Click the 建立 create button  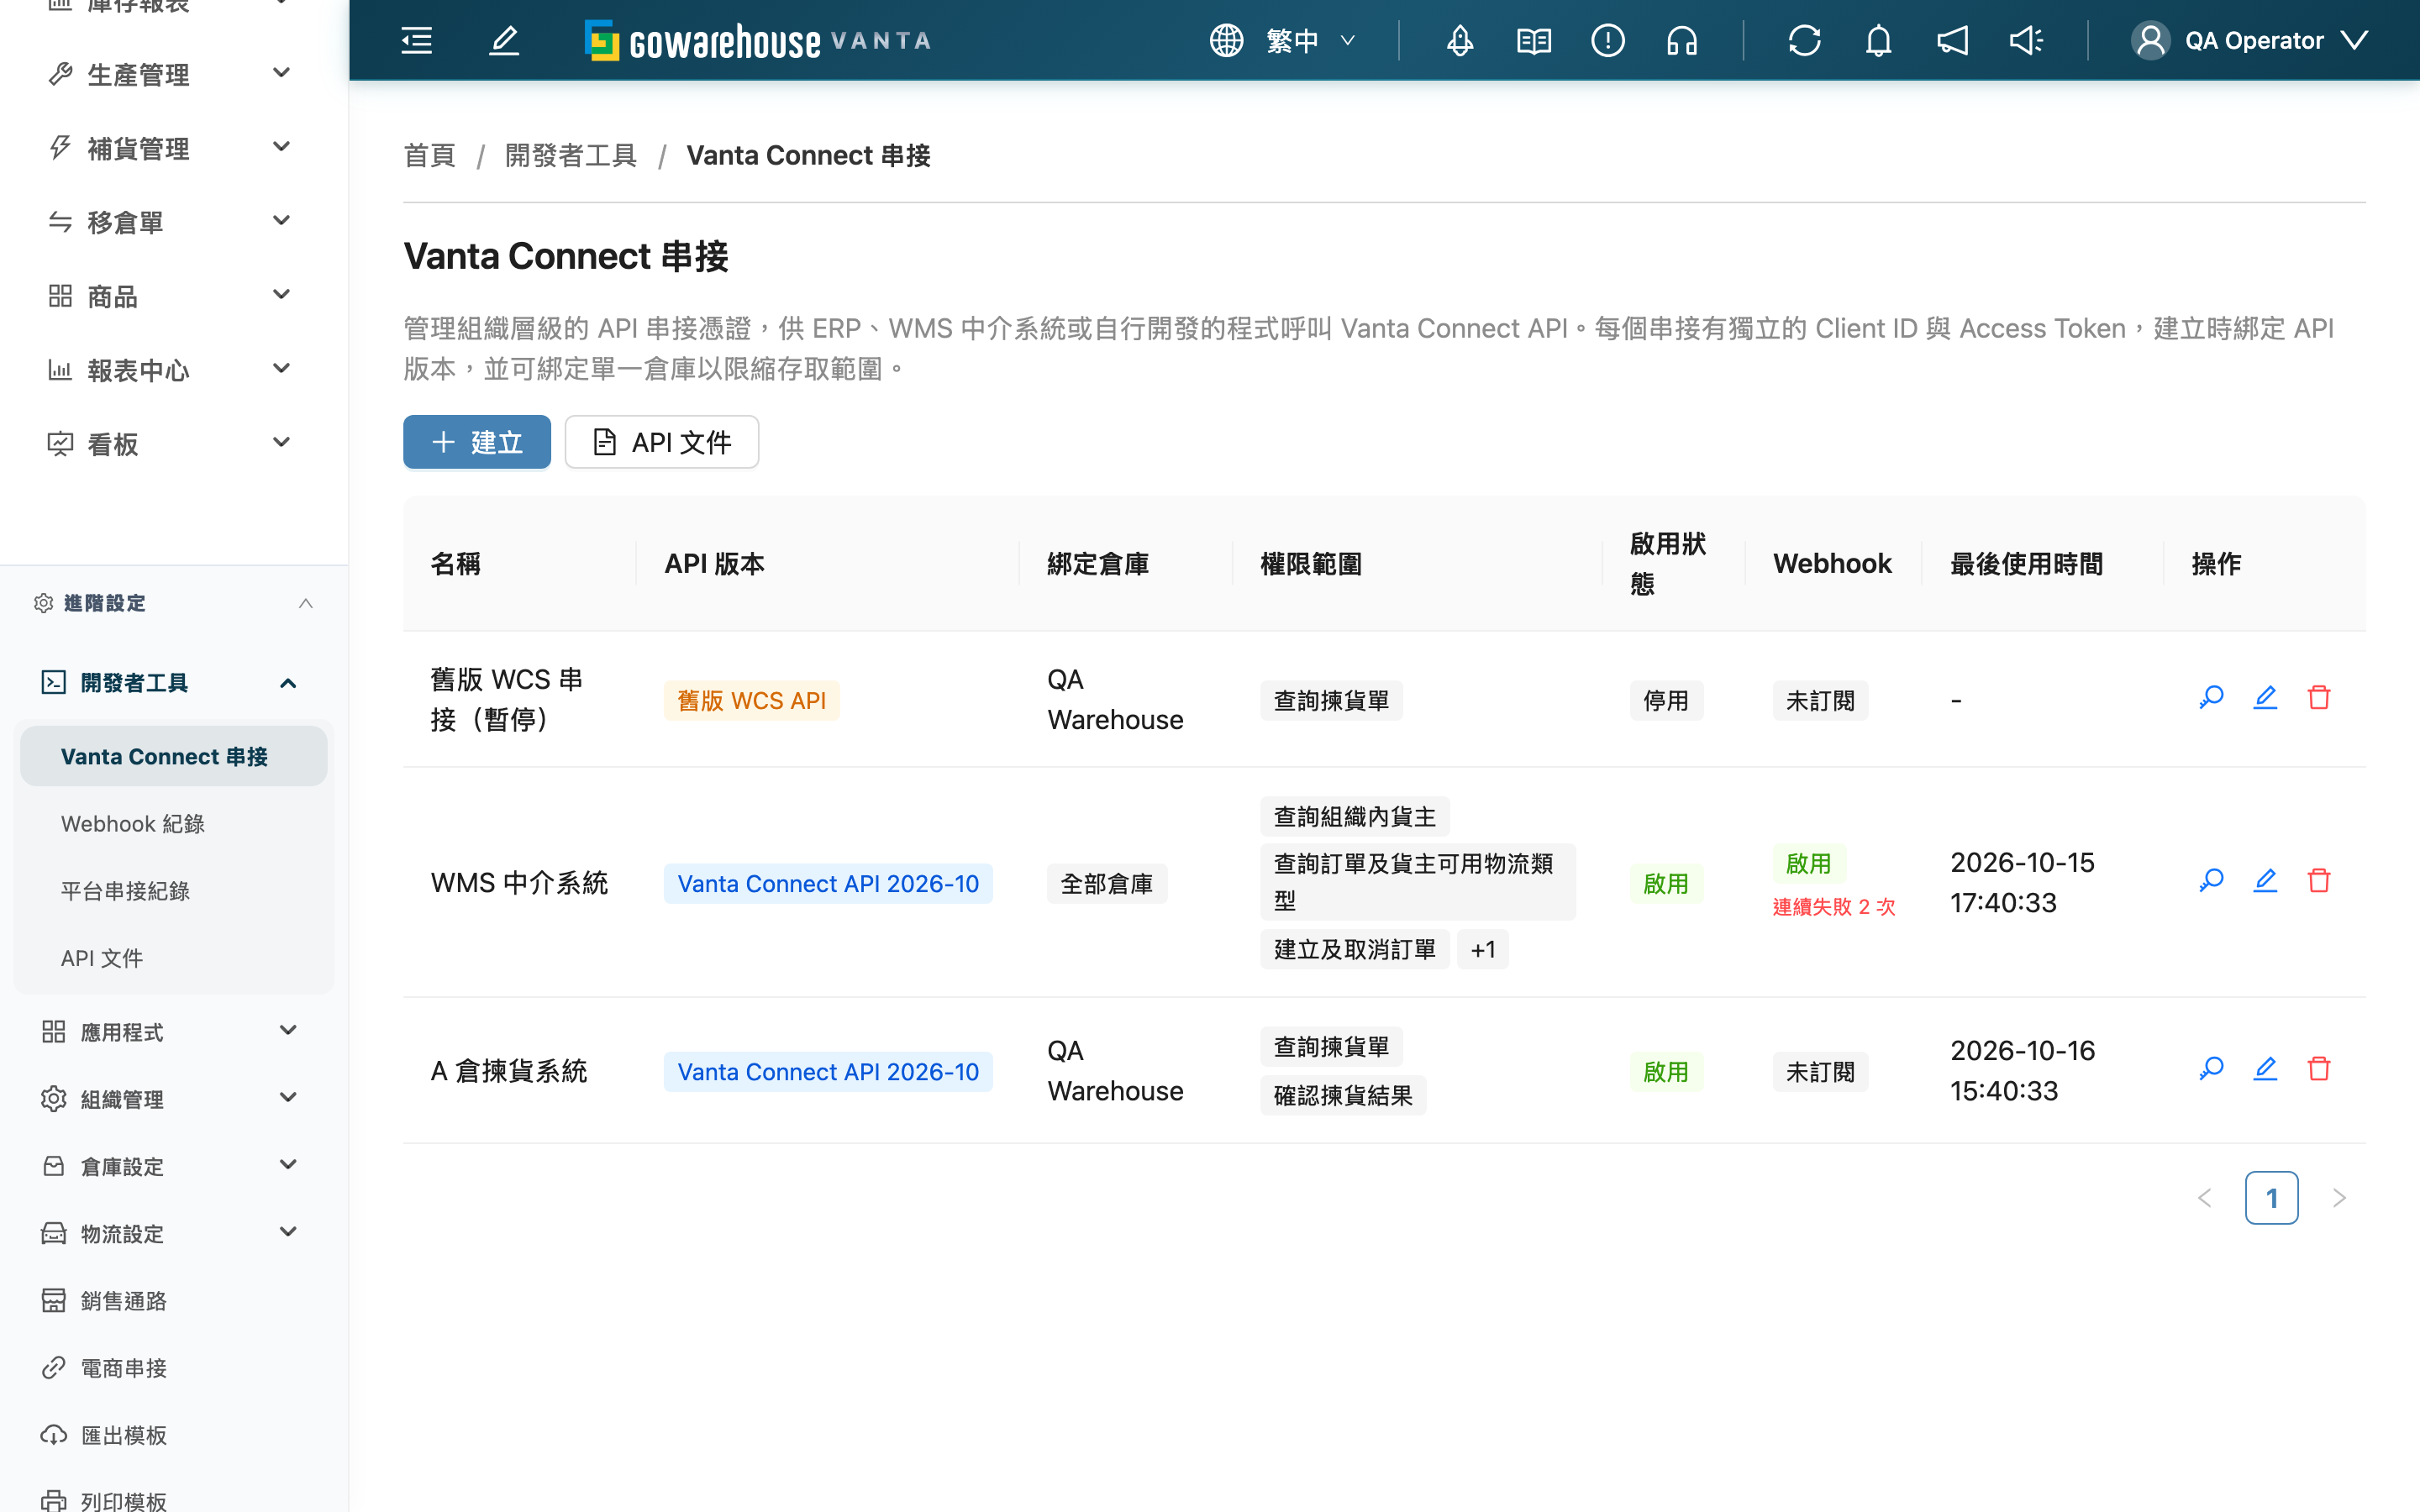[477, 442]
